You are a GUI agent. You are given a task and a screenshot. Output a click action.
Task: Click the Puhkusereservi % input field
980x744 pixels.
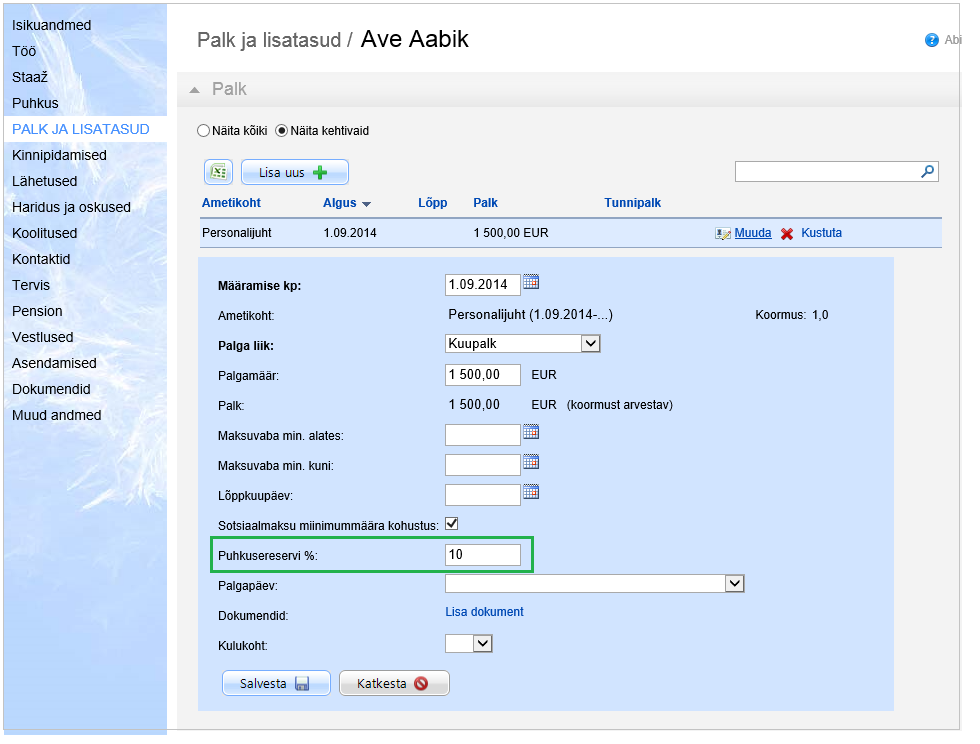483,554
